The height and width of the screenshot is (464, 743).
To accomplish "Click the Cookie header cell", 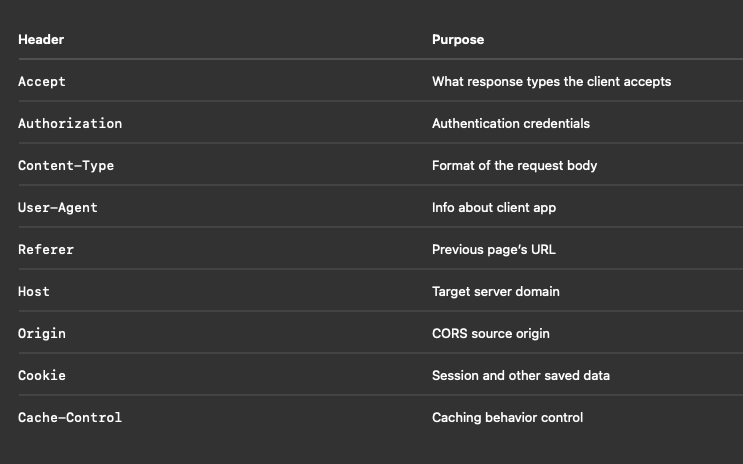I will pyautogui.click(x=42, y=375).
